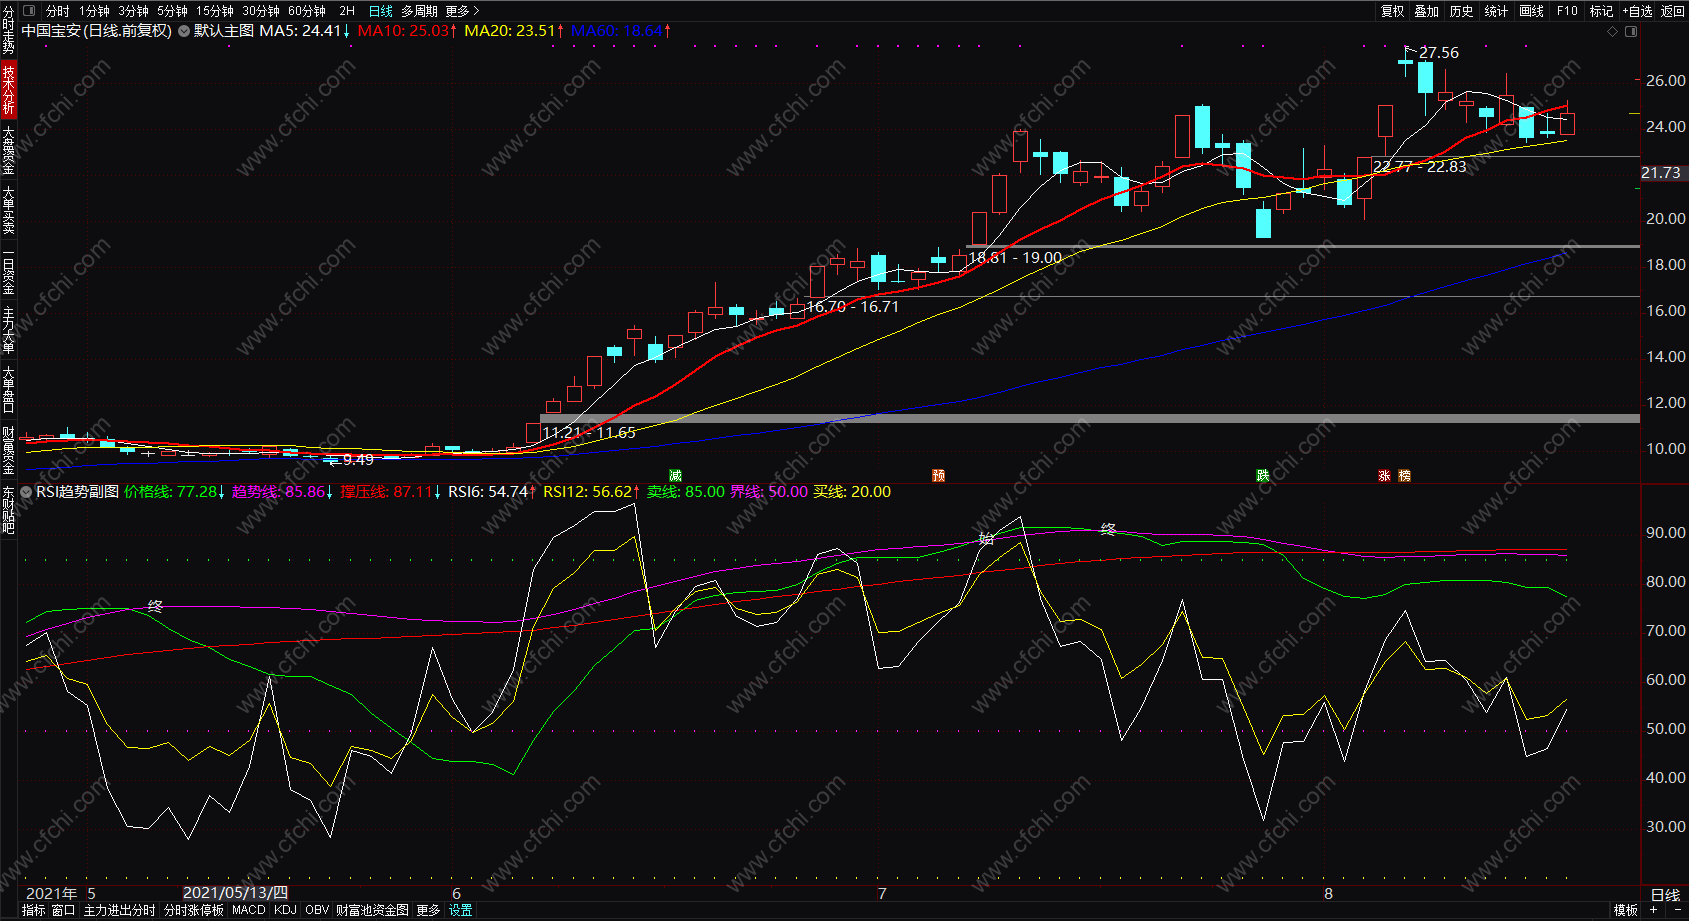Viewport: 1689px width, 921px height.
Task: Toggle the right side panel icon
Action: tap(1631, 32)
